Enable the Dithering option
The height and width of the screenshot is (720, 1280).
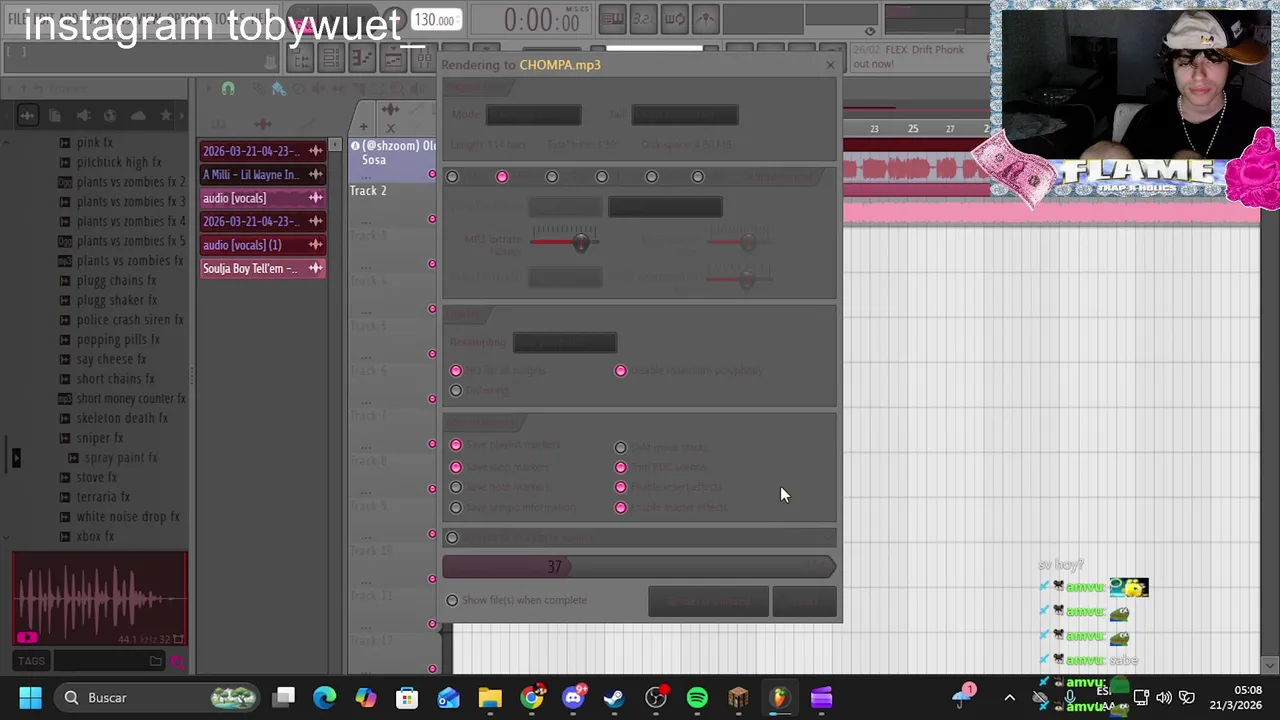(456, 390)
